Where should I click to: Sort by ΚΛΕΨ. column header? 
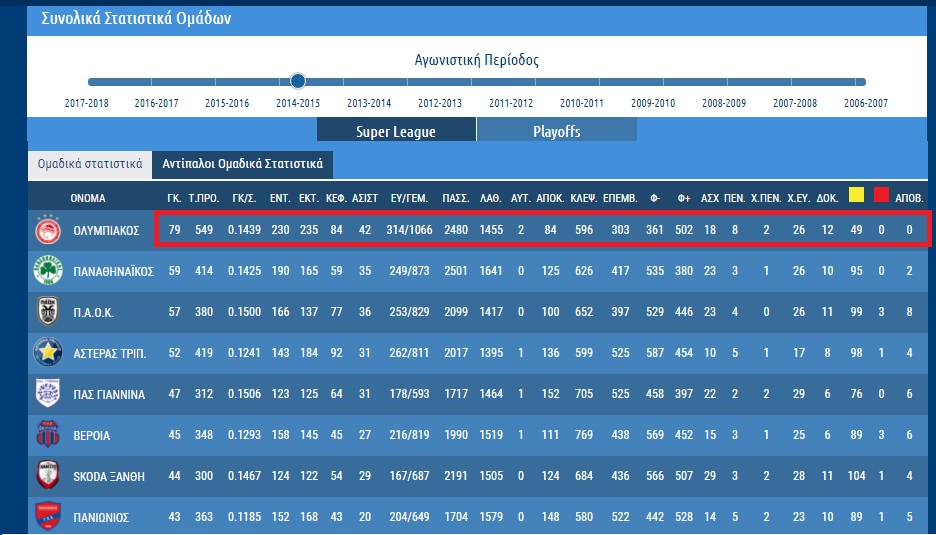pos(583,198)
